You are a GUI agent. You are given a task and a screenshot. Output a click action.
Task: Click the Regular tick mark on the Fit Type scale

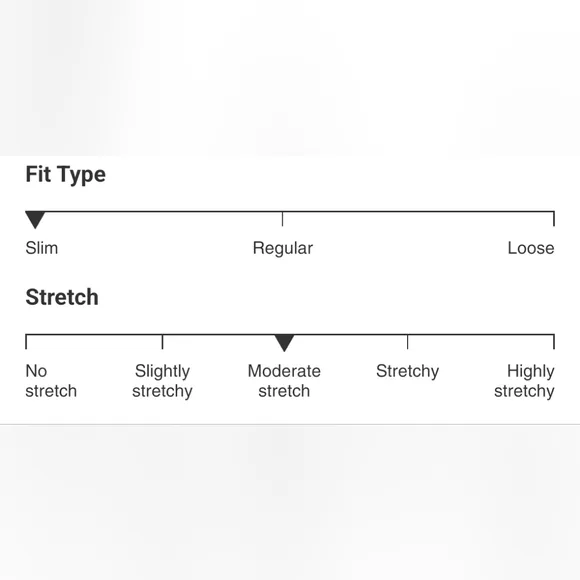tap(283, 219)
